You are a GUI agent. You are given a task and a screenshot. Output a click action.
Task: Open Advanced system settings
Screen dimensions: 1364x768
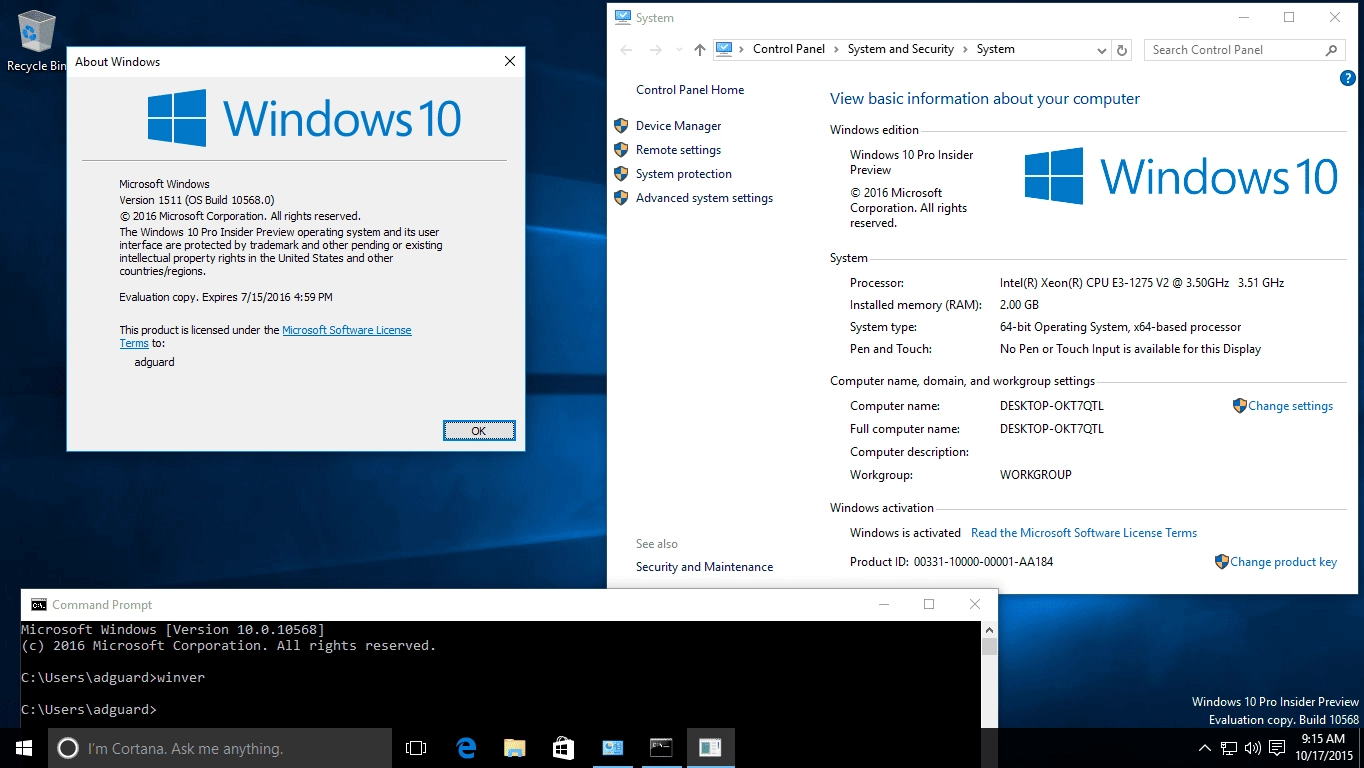coord(704,198)
